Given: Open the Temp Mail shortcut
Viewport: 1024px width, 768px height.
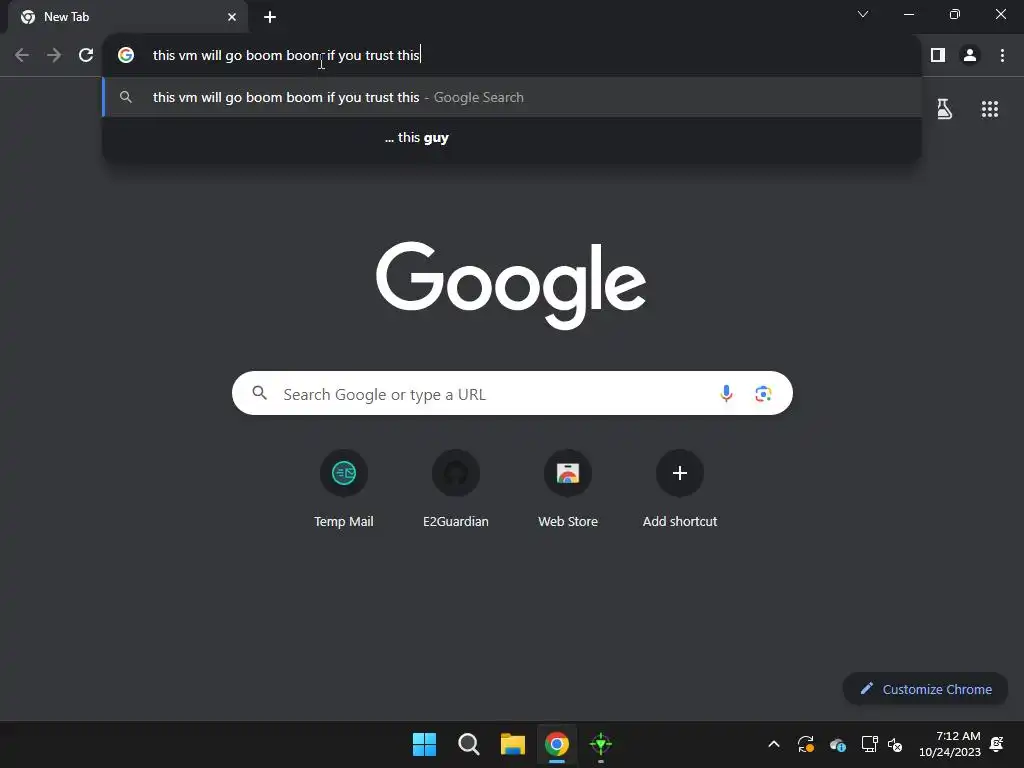Looking at the screenshot, I should tap(344, 488).
